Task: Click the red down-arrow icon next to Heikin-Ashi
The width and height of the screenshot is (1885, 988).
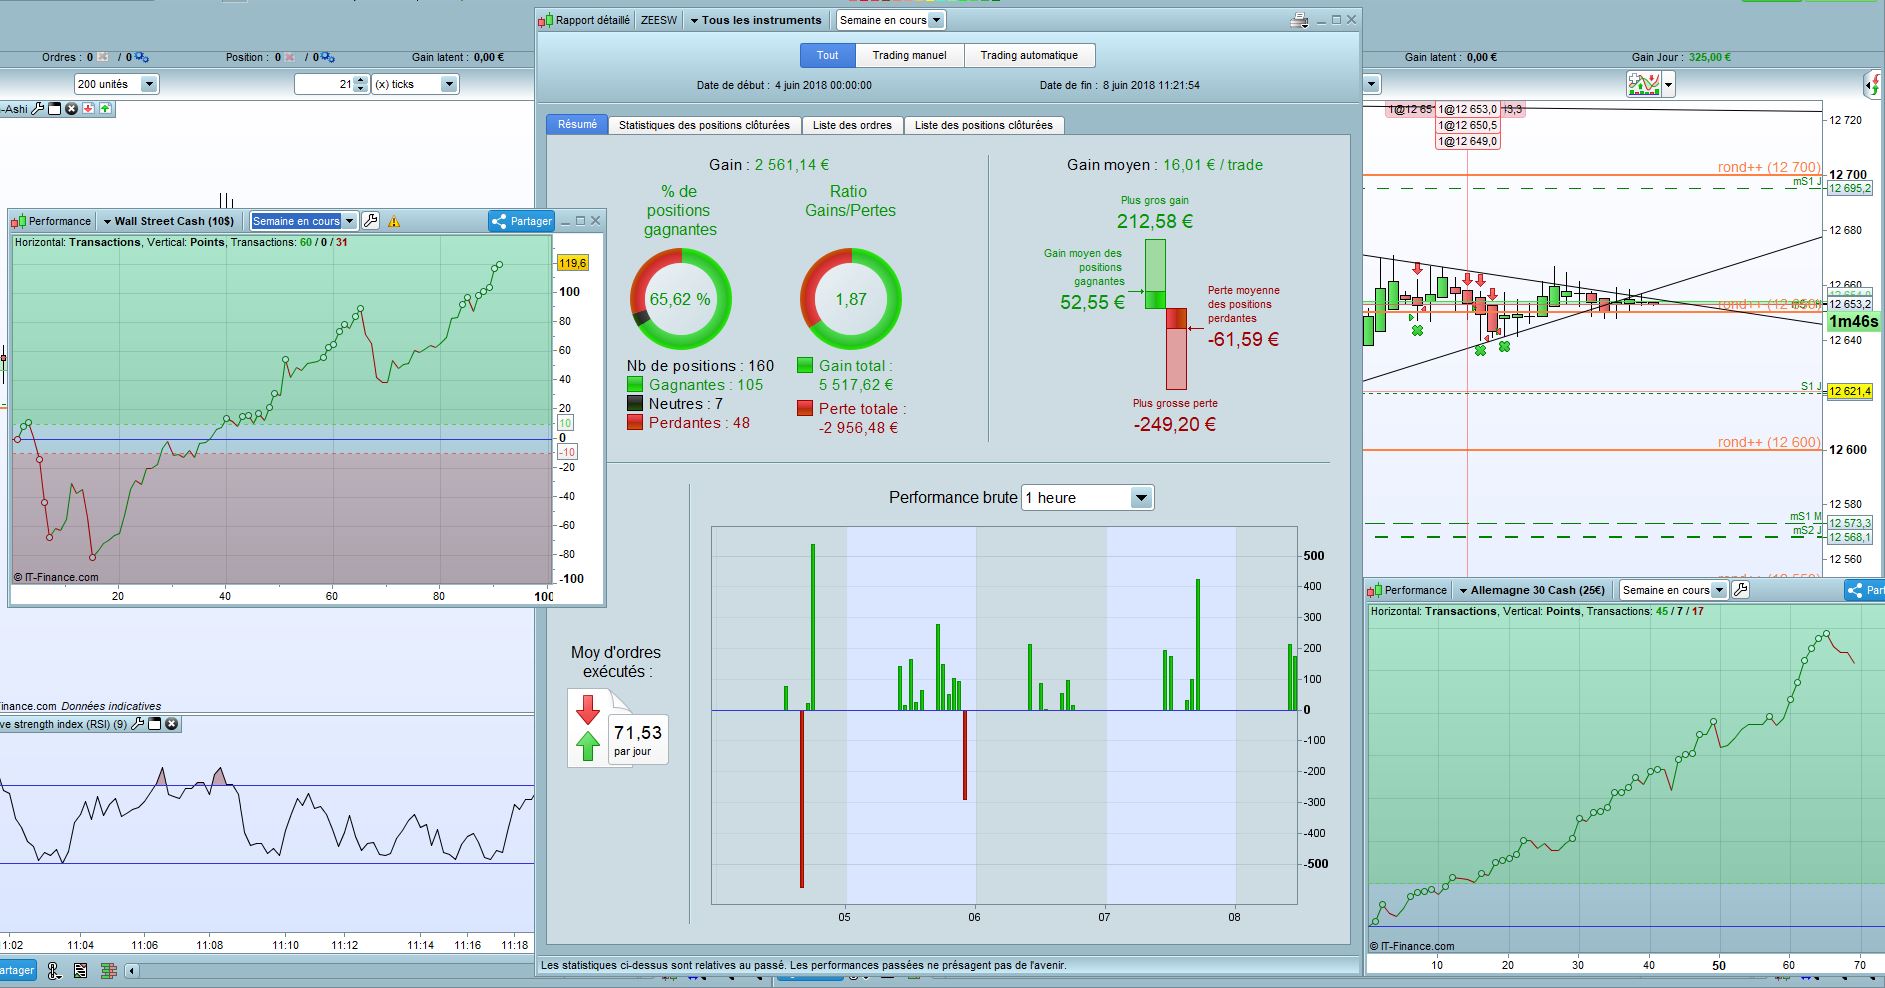Action: [x=89, y=109]
